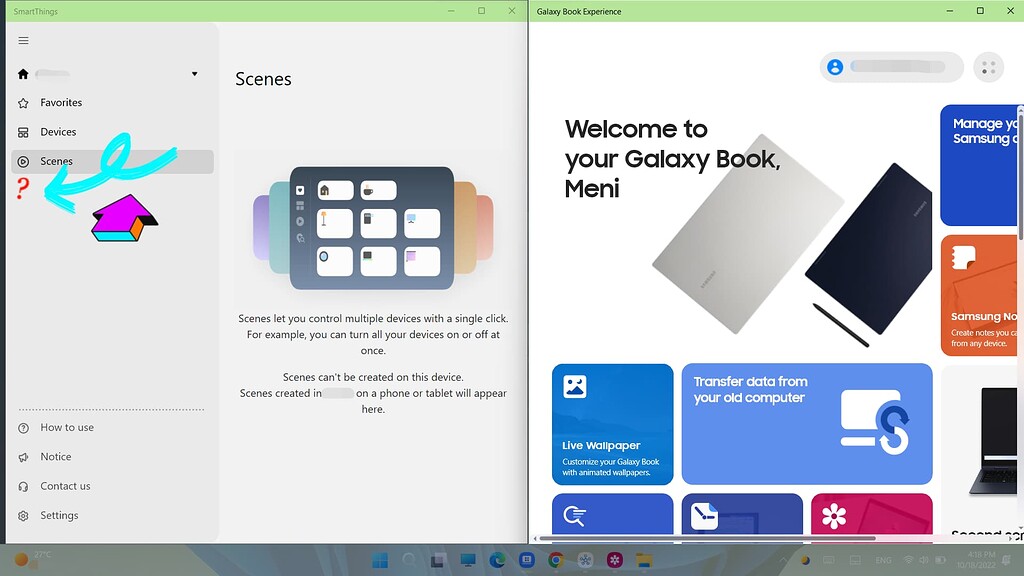Click the more-options dots in Galaxy Book Experience
The image size is (1024, 576).
click(988, 67)
